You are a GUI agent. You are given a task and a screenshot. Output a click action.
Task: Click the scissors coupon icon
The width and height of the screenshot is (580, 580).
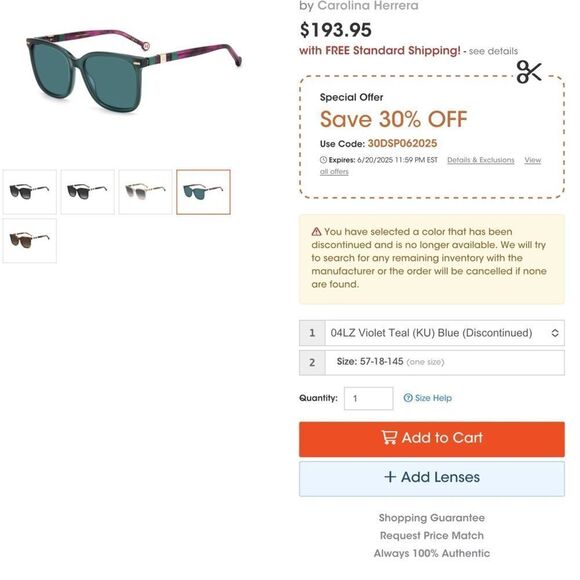tap(529, 72)
